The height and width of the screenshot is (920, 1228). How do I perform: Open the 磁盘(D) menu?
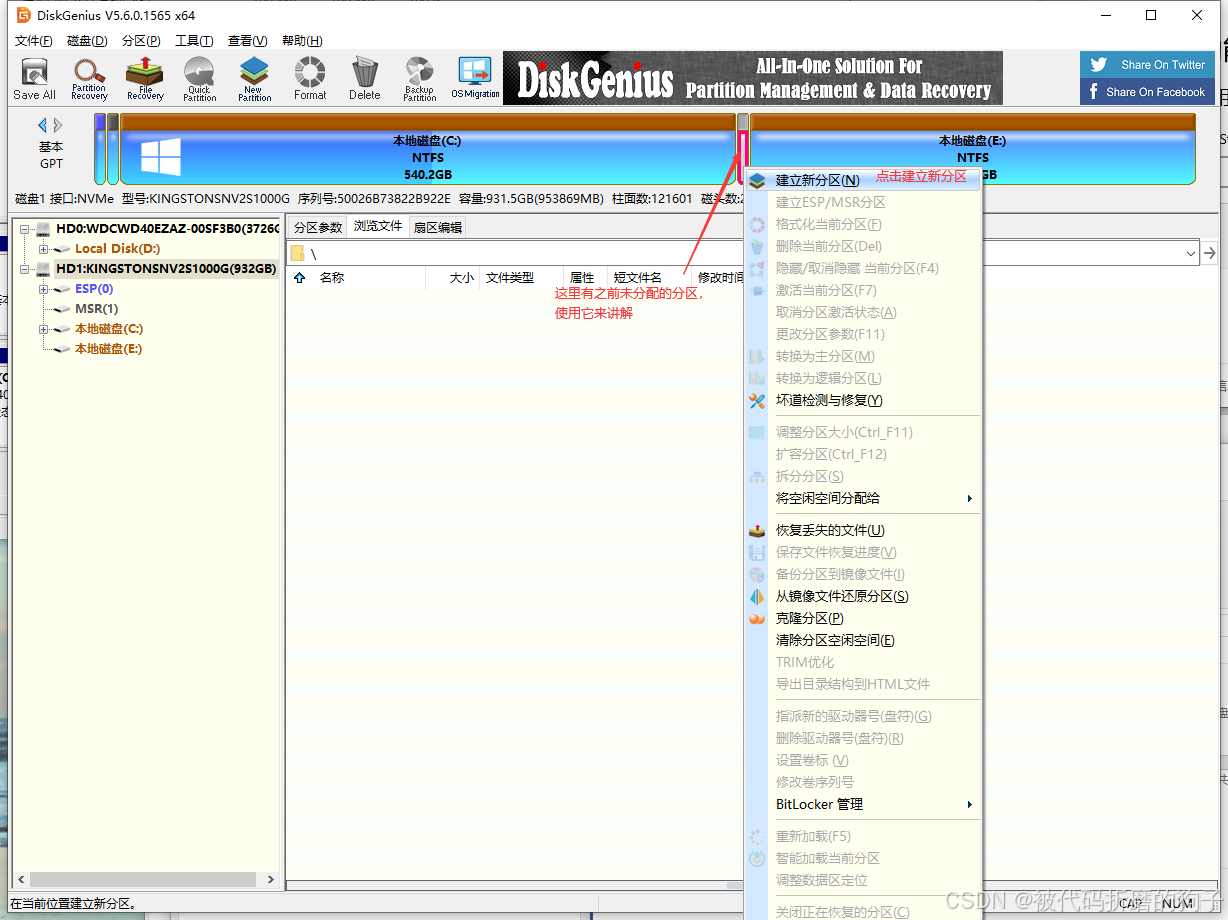(87, 41)
